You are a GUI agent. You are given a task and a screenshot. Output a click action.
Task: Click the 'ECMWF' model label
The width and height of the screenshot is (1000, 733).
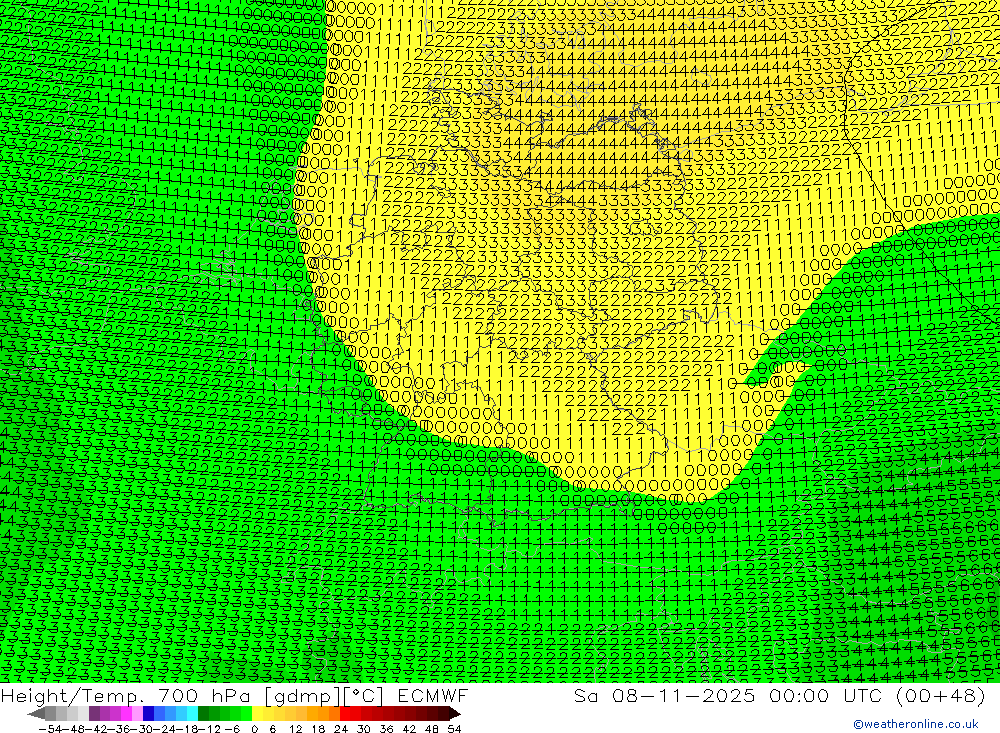432,695
